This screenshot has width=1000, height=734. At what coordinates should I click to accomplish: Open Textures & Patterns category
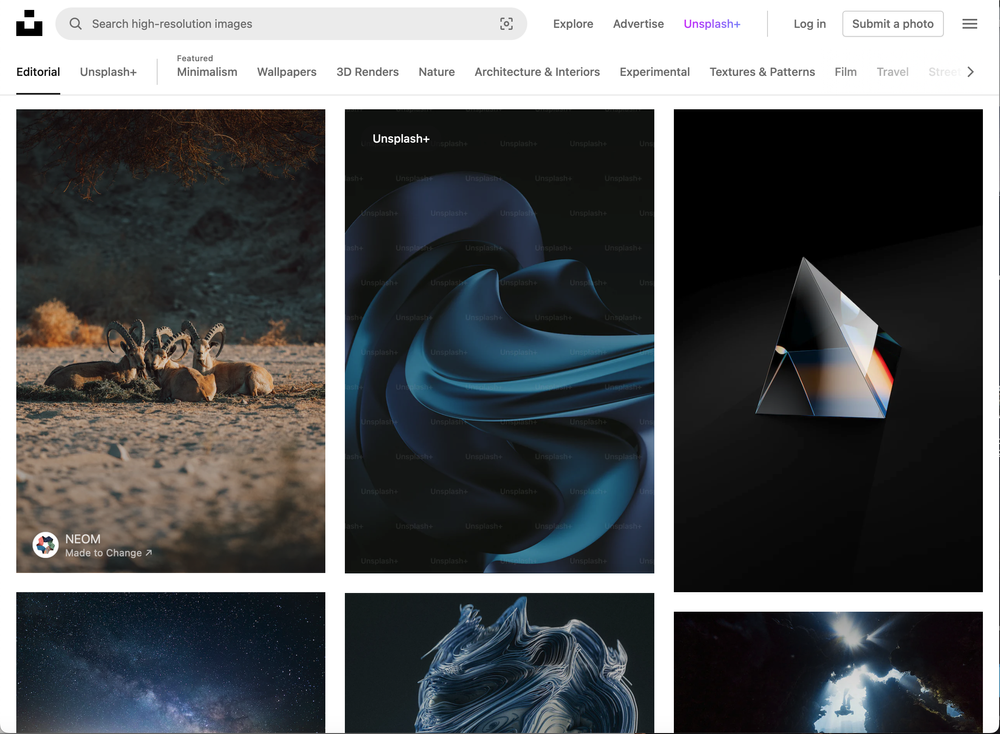(x=762, y=72)
